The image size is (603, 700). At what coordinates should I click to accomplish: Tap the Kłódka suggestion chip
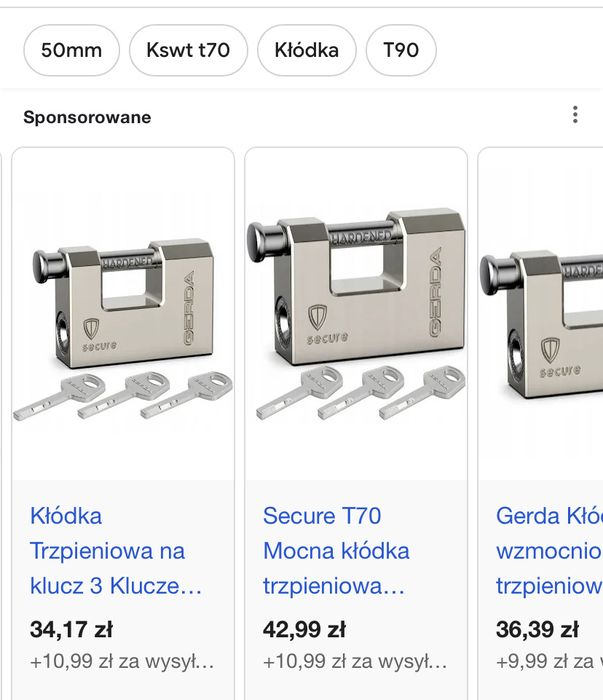tap(307, 50)
